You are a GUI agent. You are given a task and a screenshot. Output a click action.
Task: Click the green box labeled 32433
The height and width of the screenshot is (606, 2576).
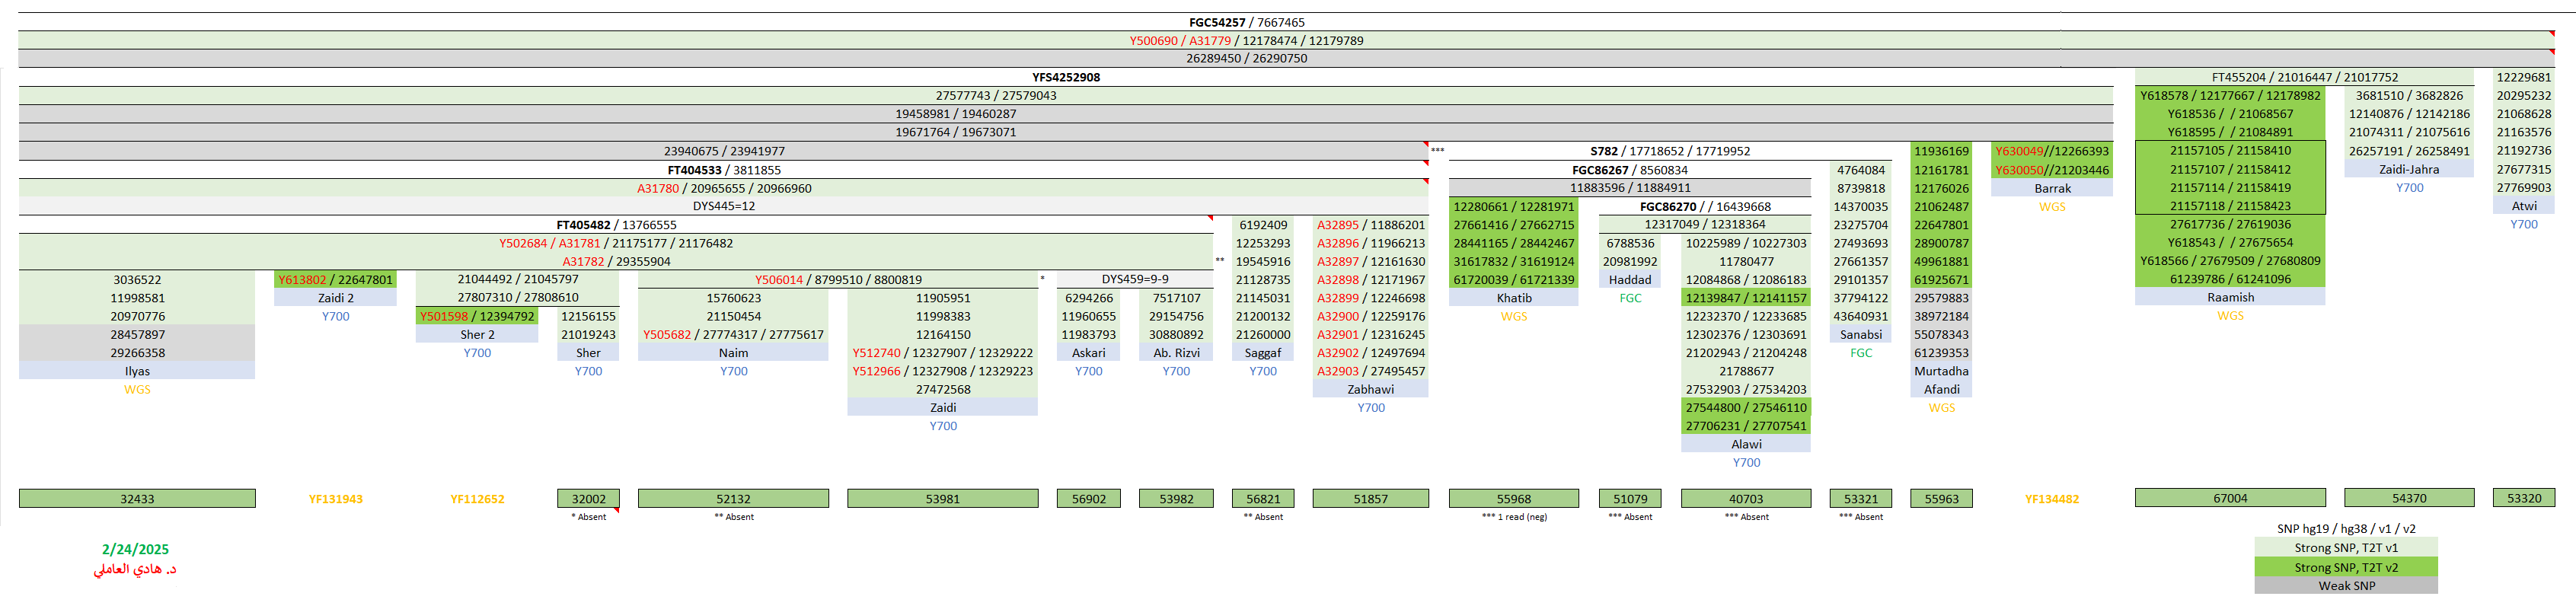[x=137, y=499]
